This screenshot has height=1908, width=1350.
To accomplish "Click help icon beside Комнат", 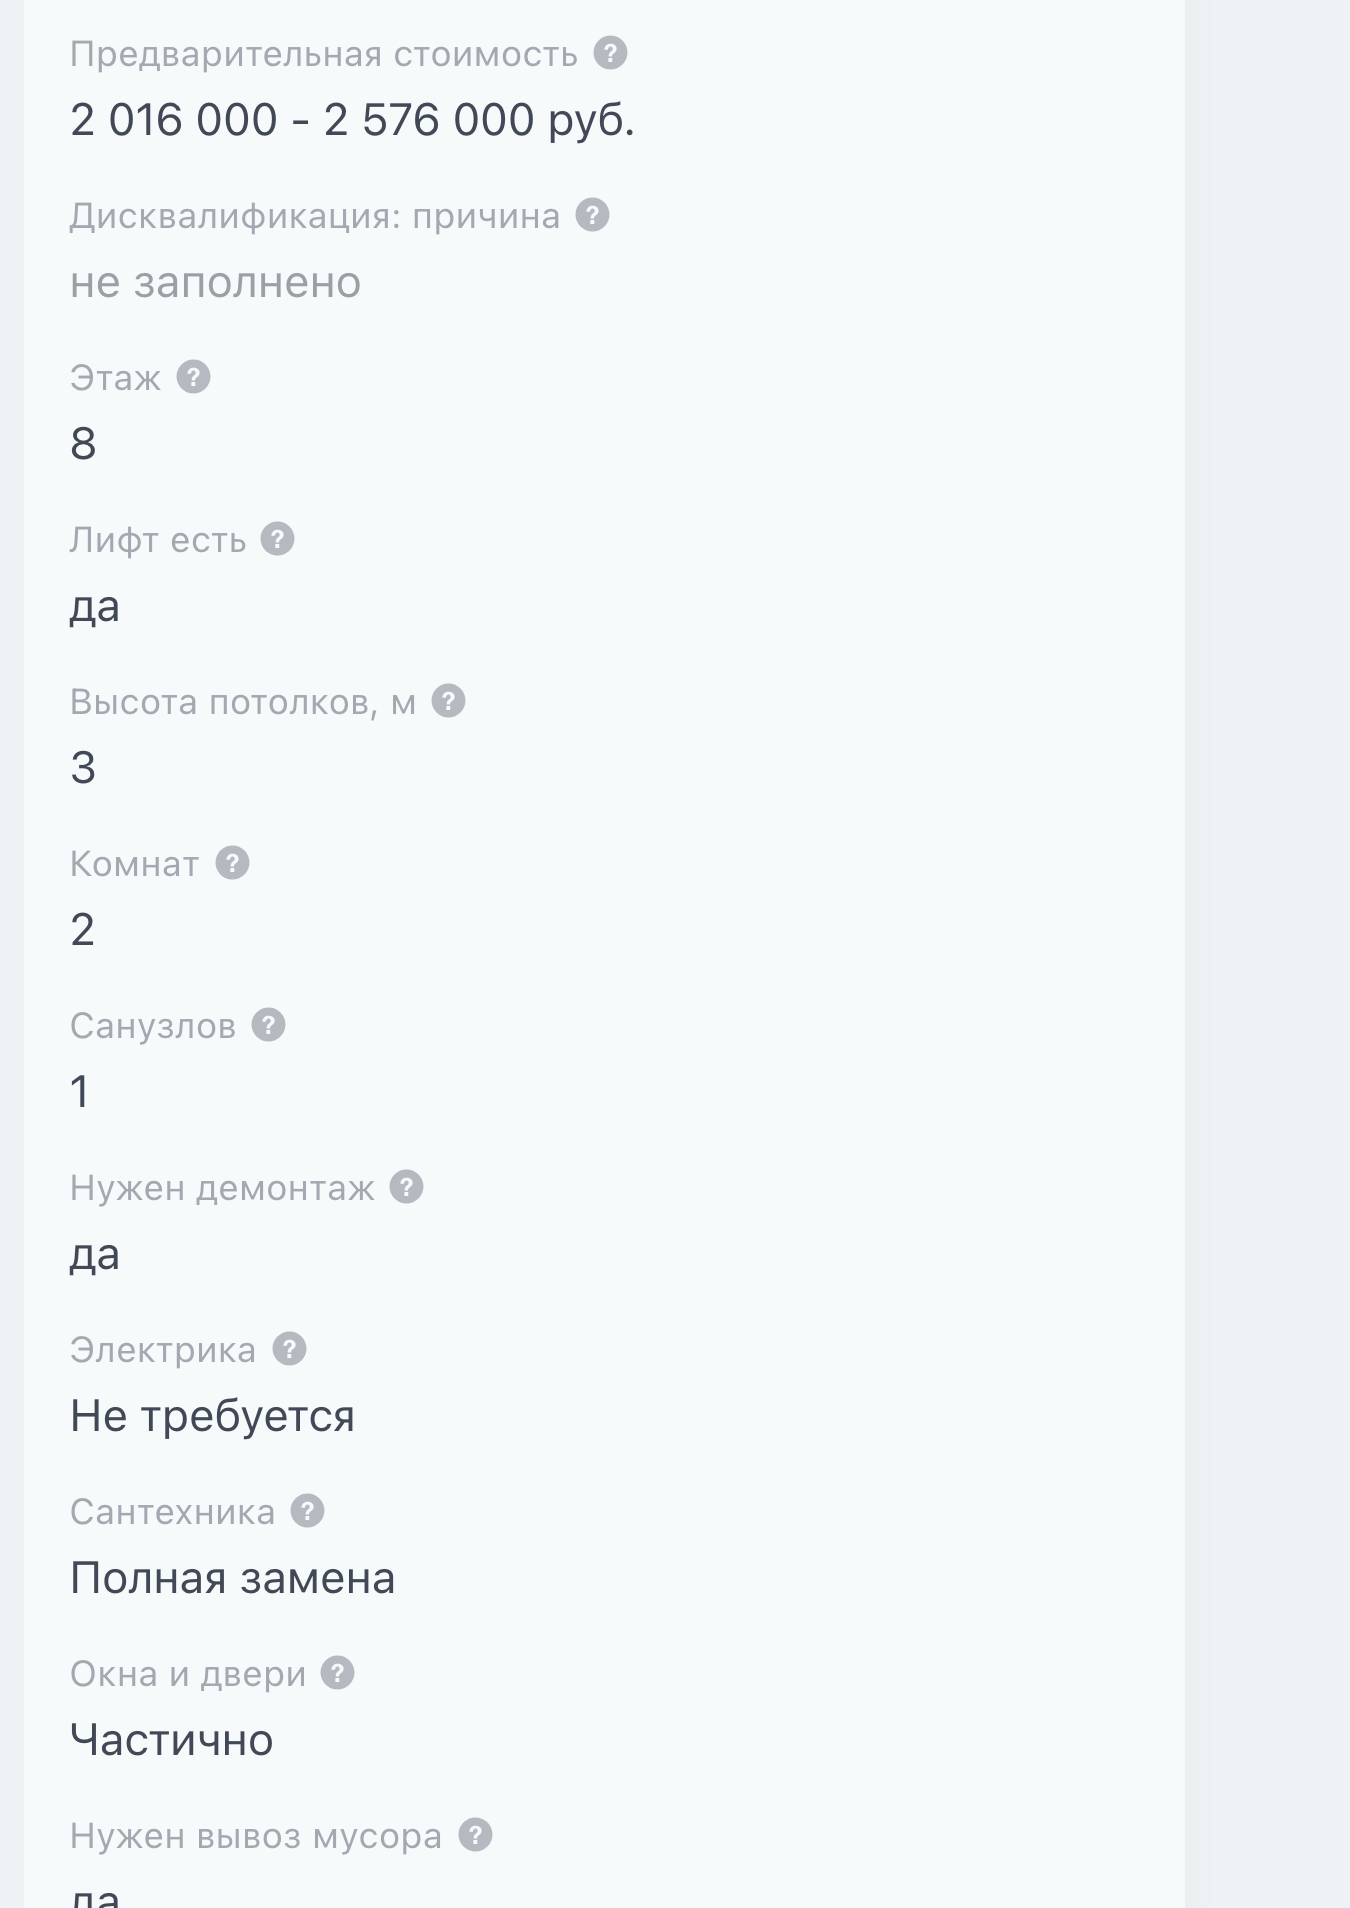I will pos(232,863).
